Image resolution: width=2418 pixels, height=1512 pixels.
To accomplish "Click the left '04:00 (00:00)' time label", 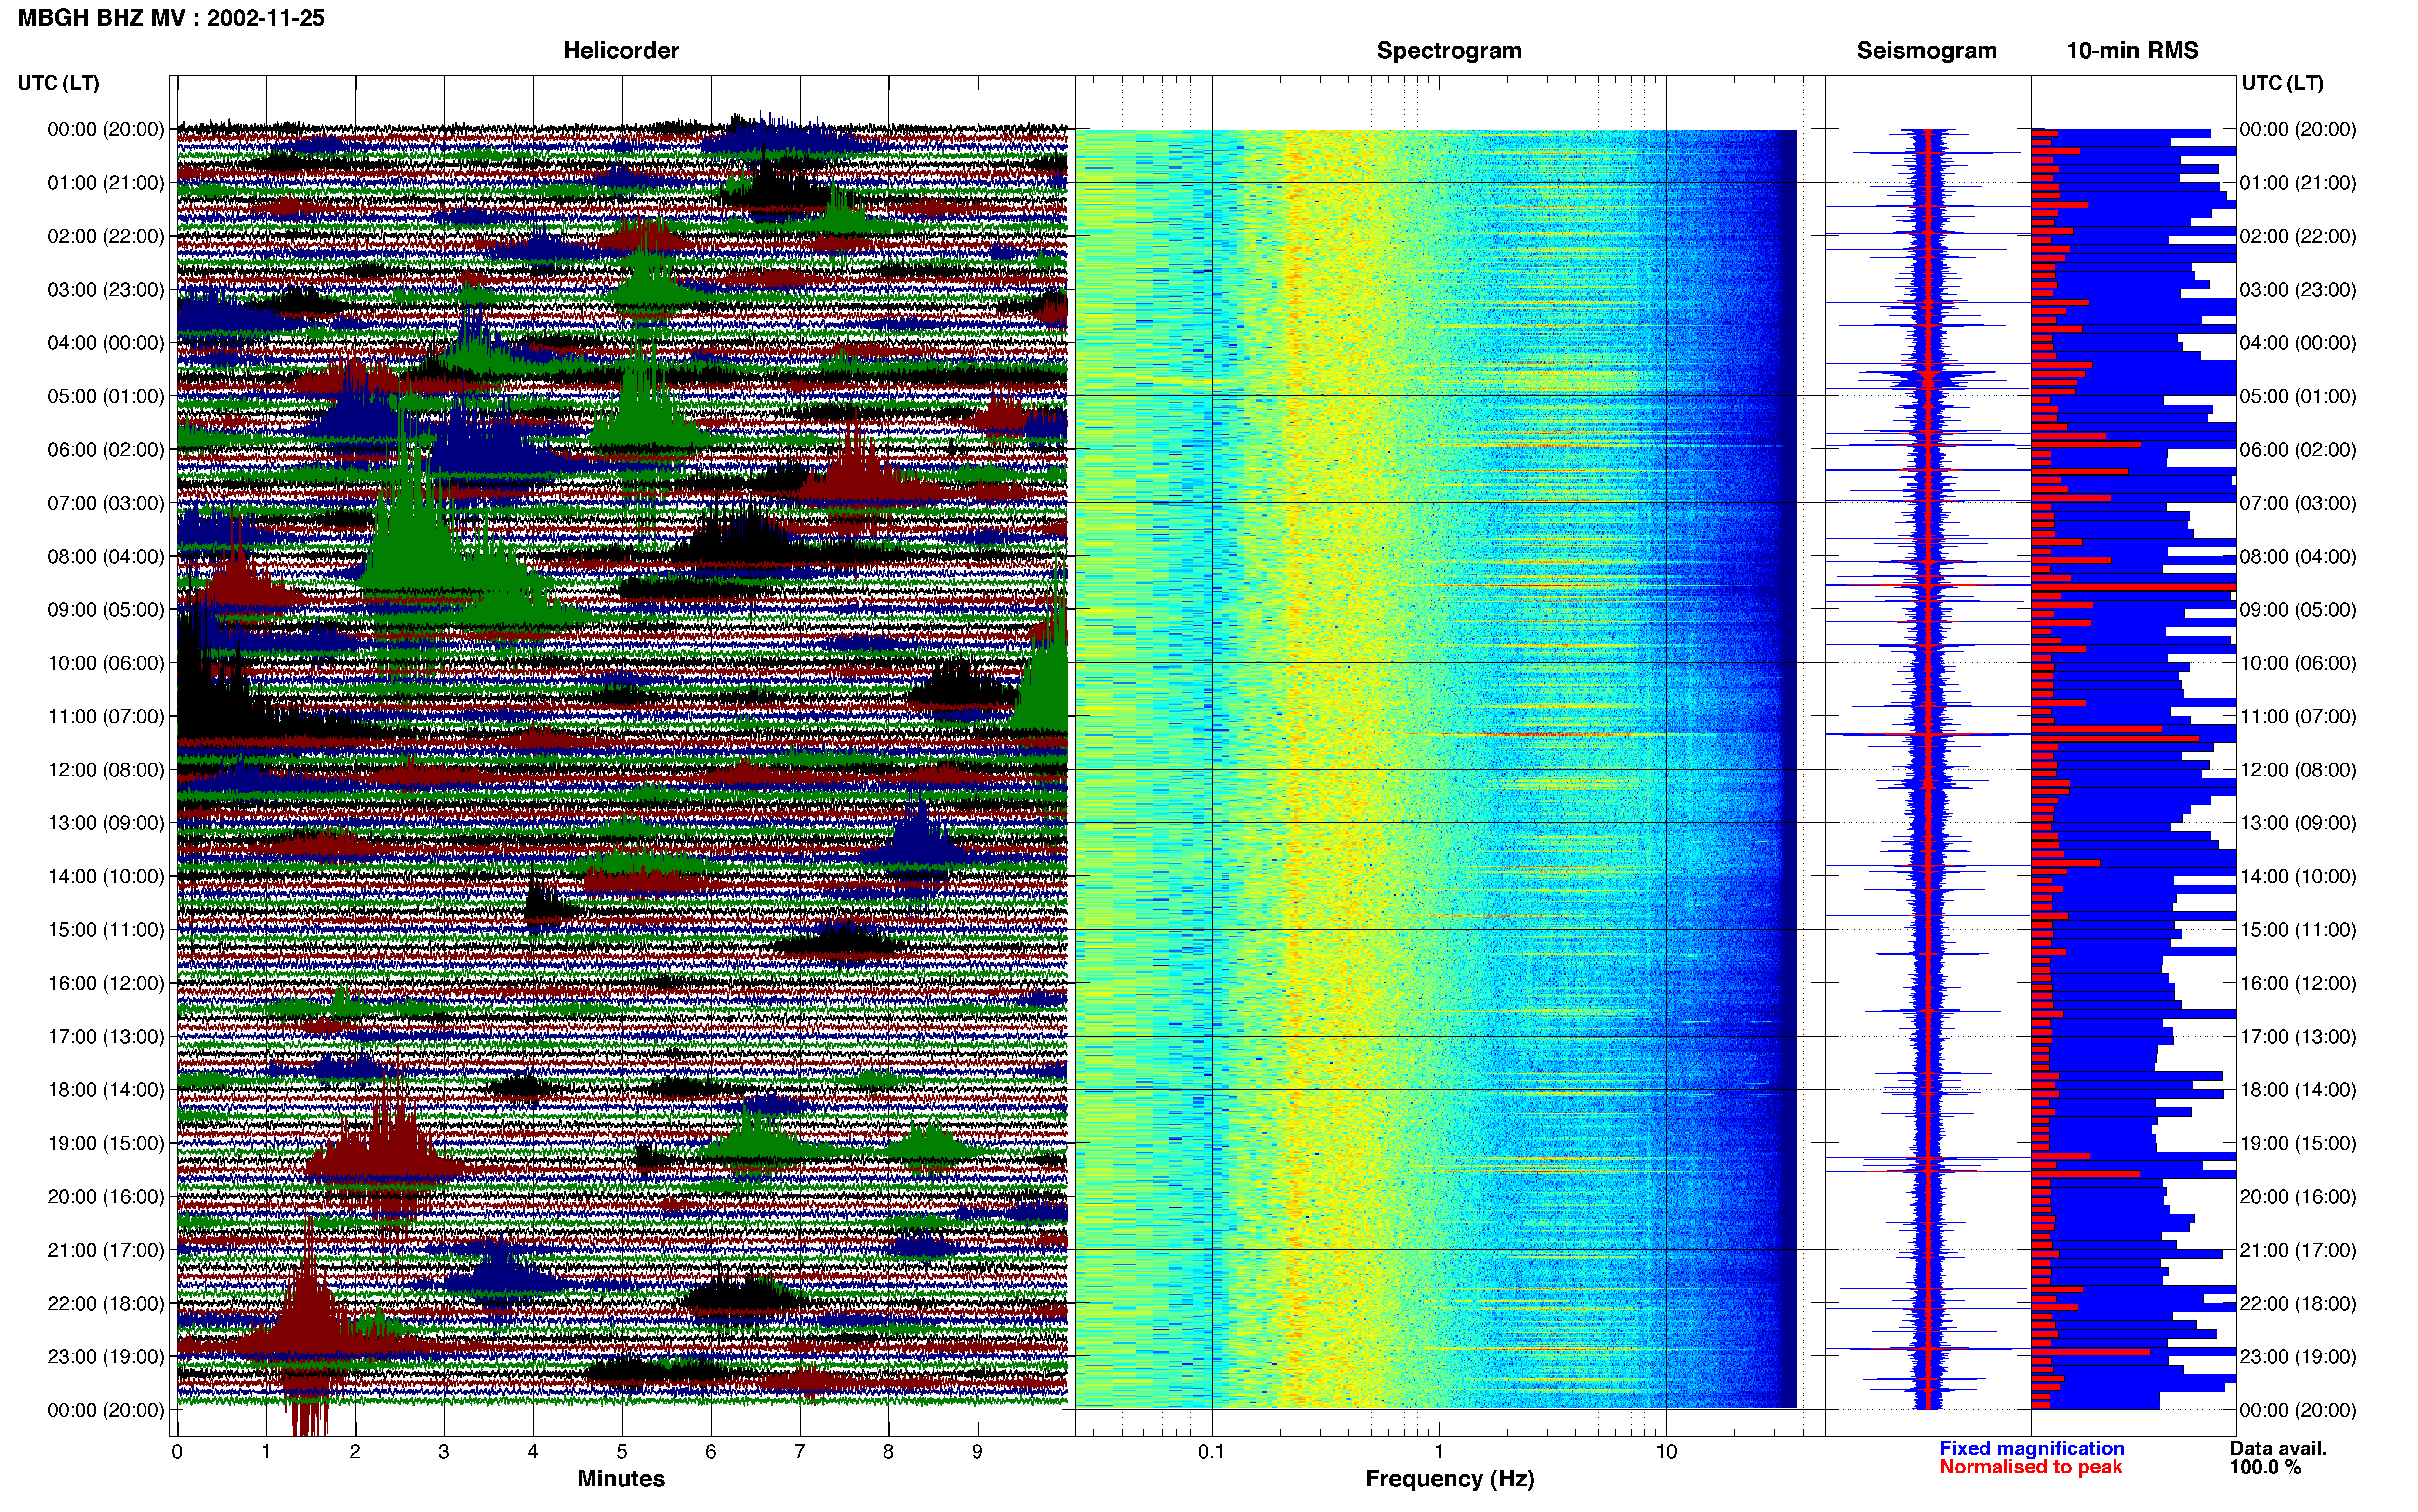I will [106, 343].
